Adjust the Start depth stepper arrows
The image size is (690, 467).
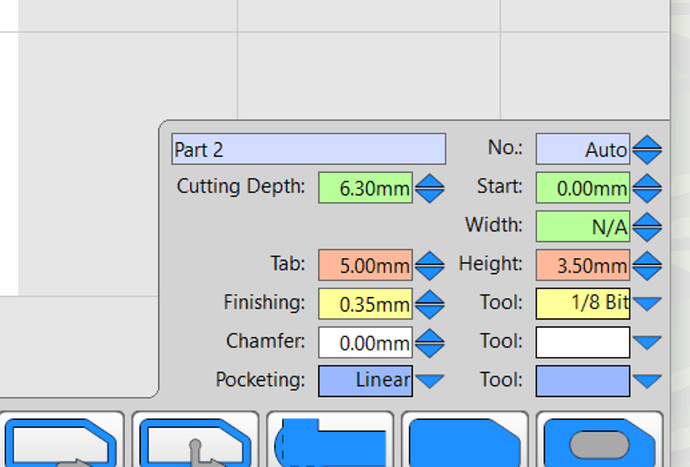point(647,188)
